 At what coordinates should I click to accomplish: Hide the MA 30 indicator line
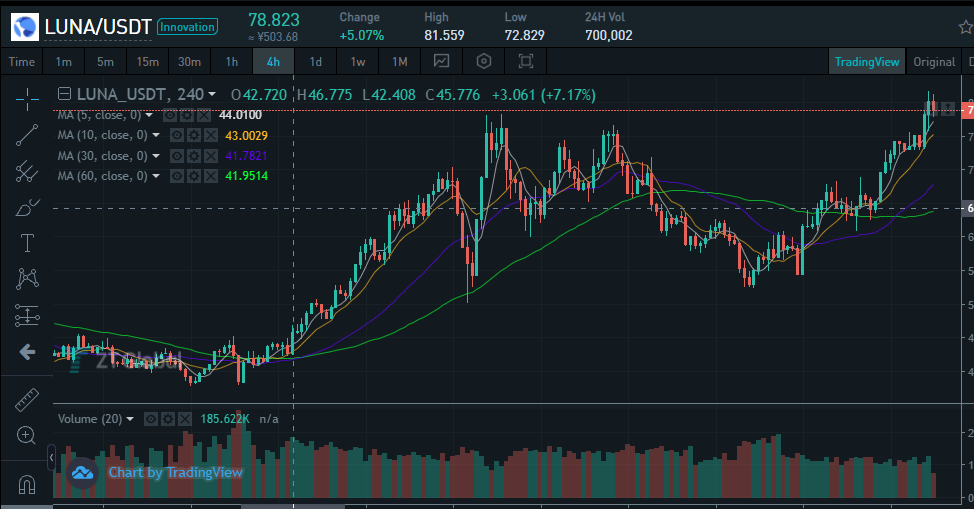pos(177,156)
